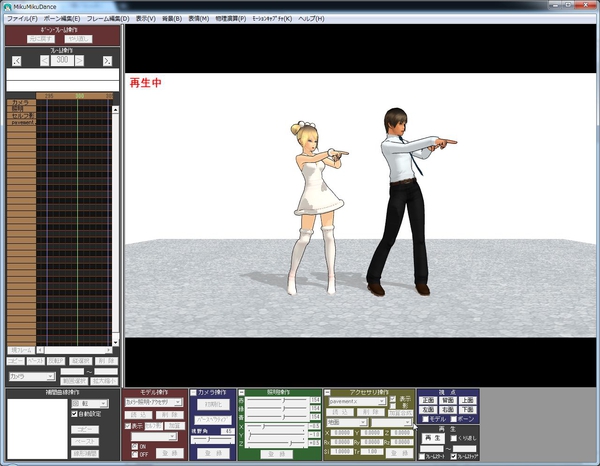This screenshot has height=466, width=600.
Task: Click the camera view angle field showing 45
Action: coord(228,431)
